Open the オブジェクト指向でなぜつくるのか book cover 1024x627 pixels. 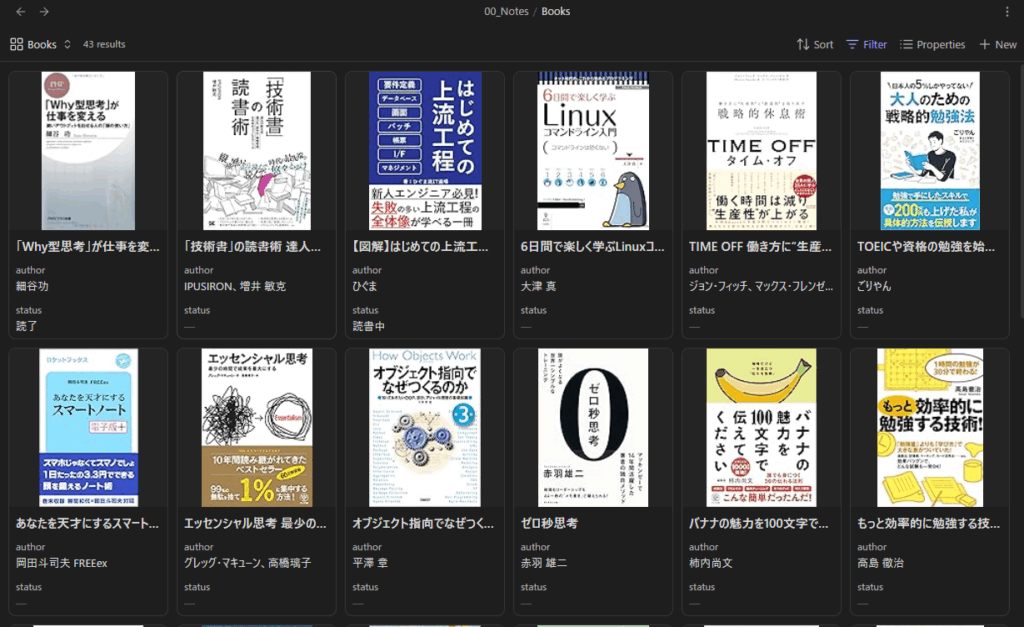click(x=425, y=428)
